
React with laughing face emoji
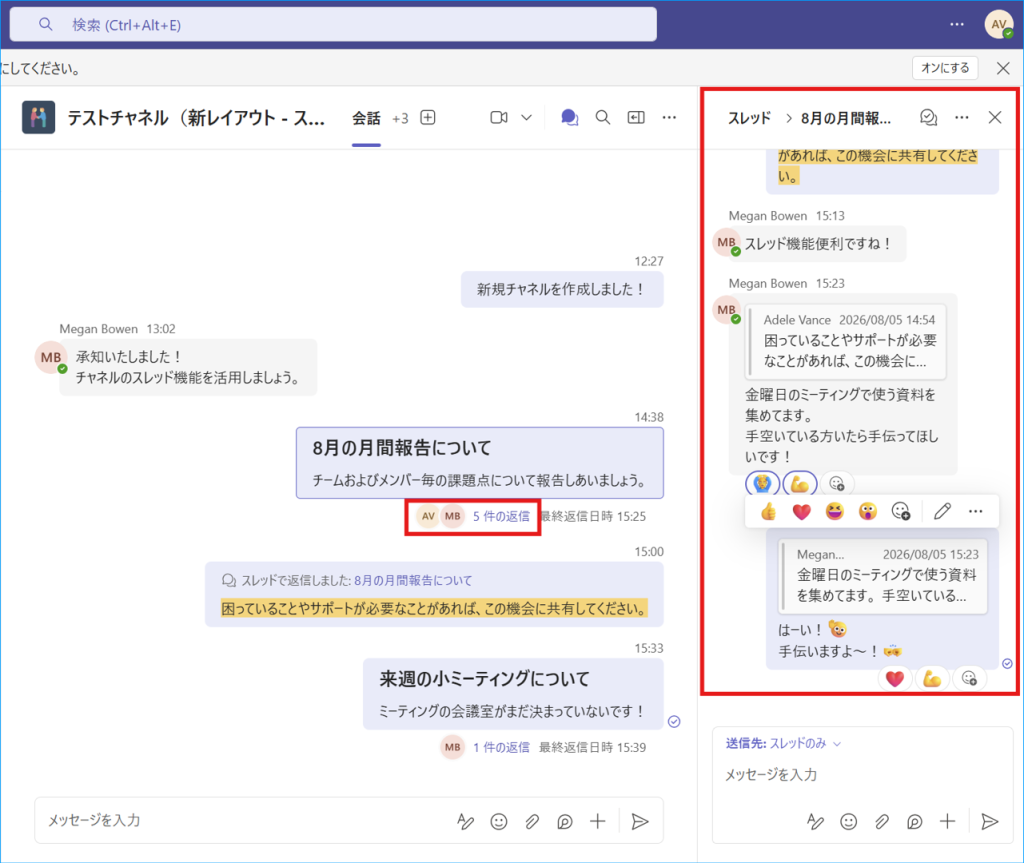tap(835, 512)
